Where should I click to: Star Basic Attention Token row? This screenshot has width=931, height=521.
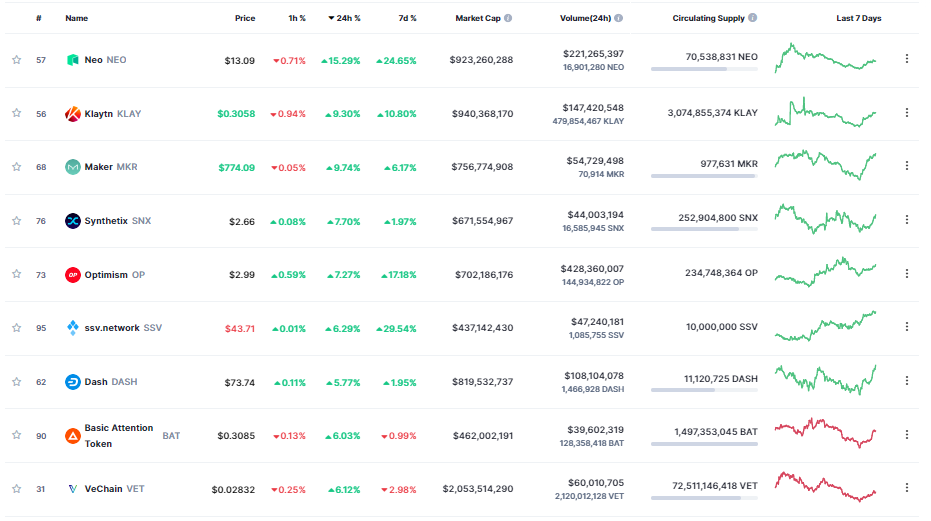tap(17, 435)
